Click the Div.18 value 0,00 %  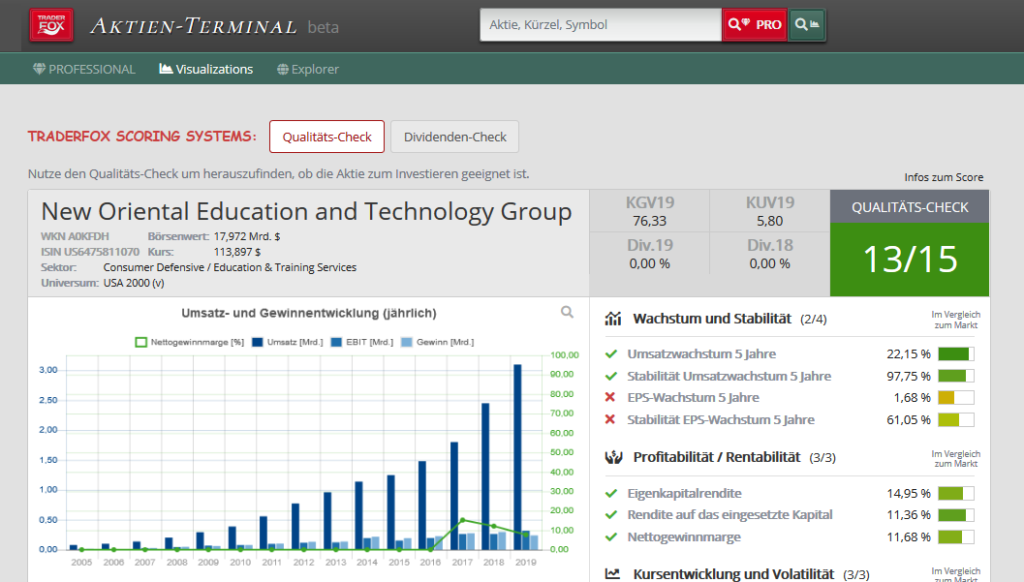(x=769, y=264)
